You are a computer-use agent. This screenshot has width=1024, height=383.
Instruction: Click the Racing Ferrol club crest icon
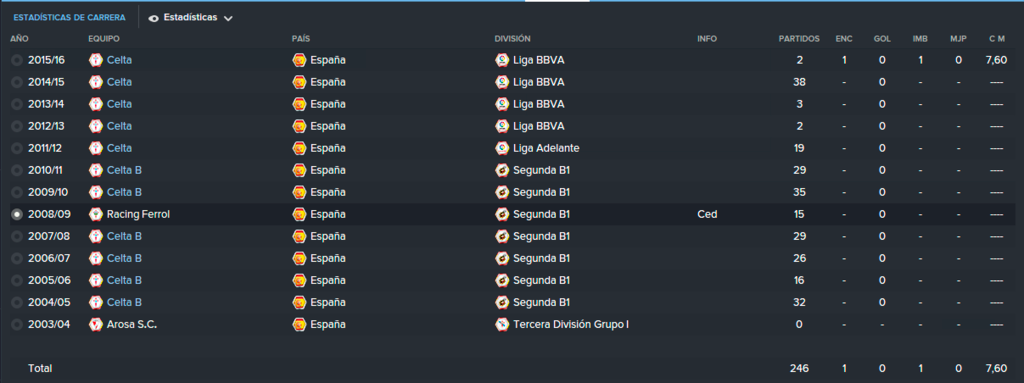point(96,214)
